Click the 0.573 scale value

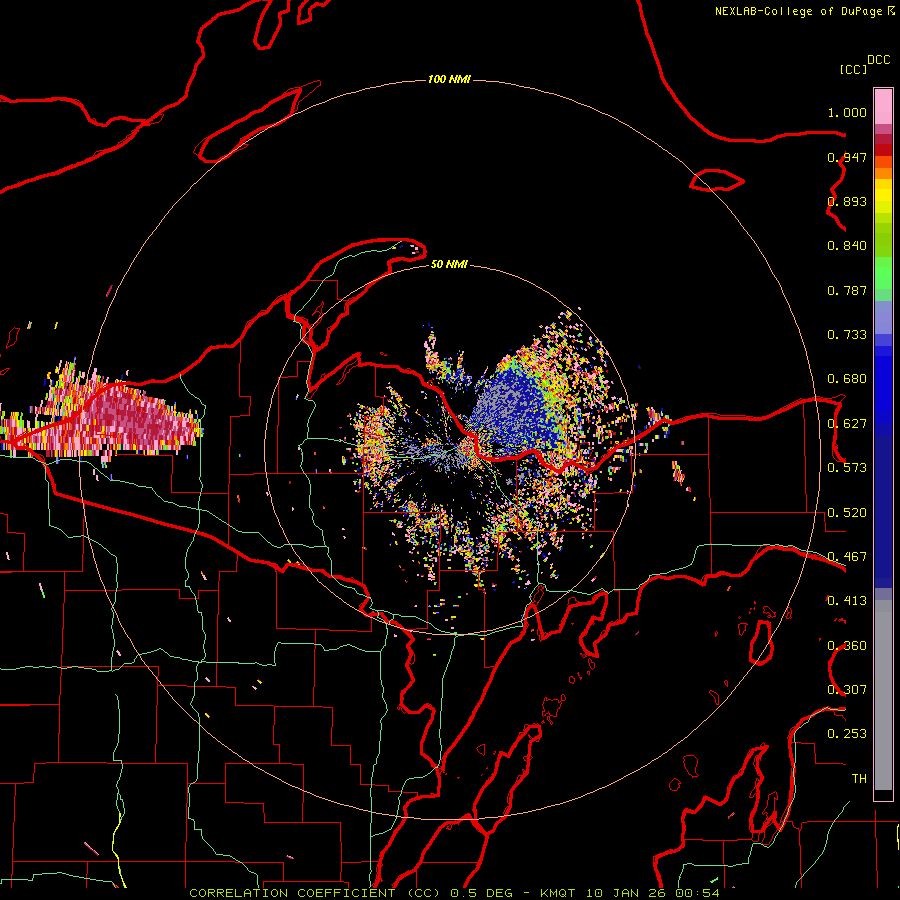pyautogui.click(x=847, y=468)
